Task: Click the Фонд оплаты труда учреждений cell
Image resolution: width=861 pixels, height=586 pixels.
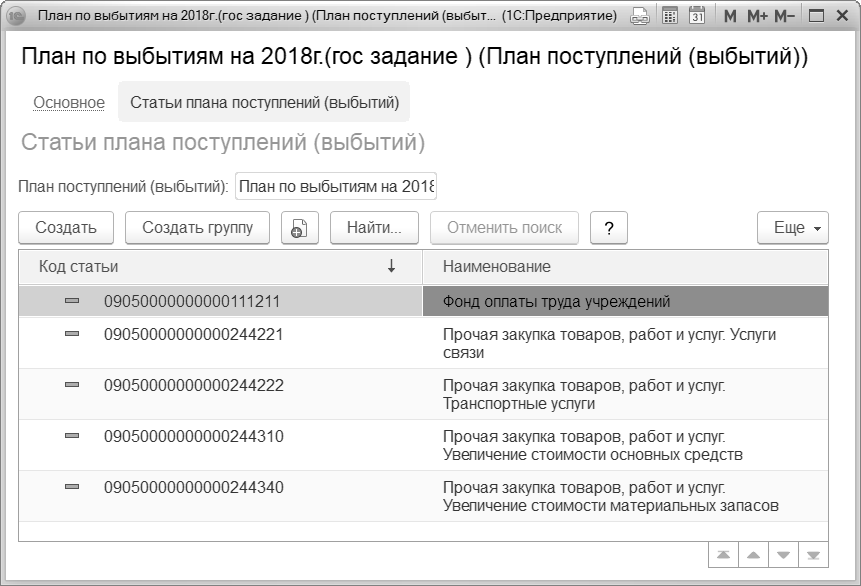Action: coord(625,301)
